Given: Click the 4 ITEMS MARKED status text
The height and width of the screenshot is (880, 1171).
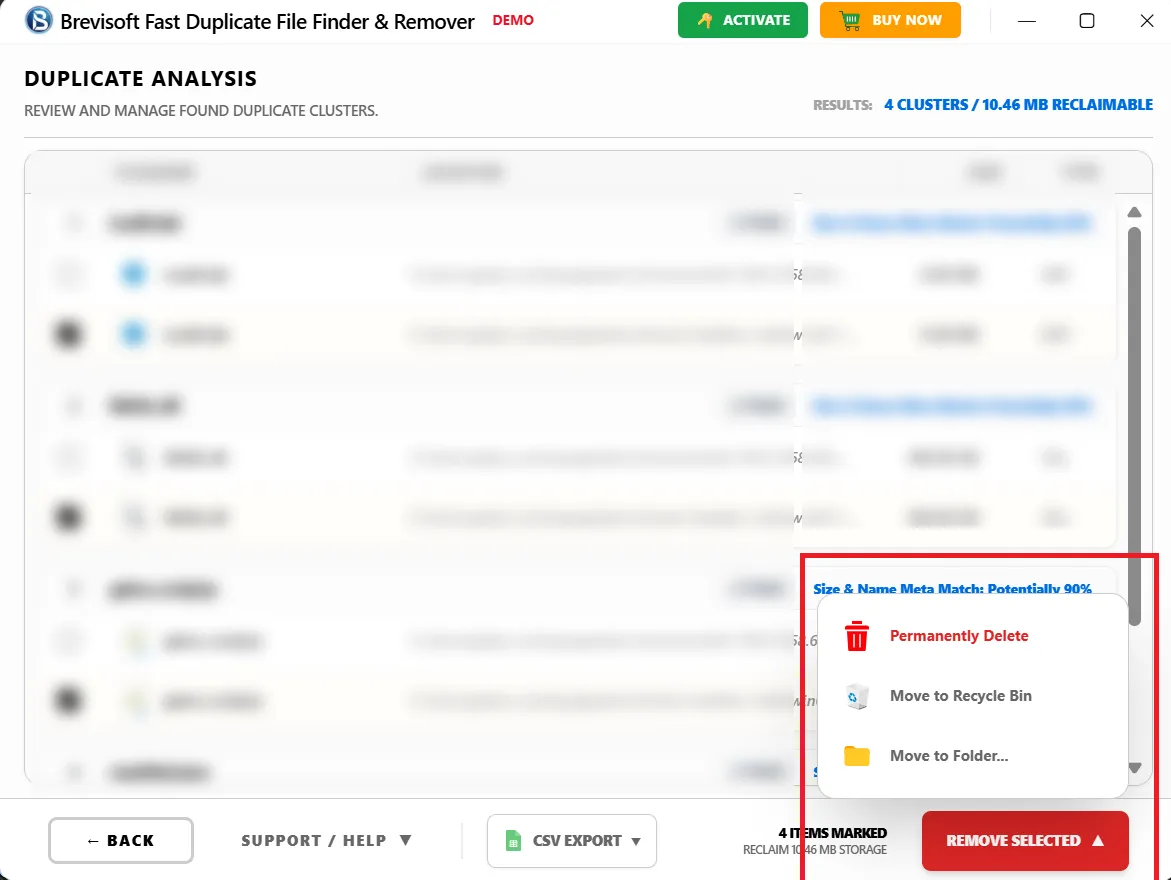Looking at the screenshot, I should pyautogui.click(x=833, y=832).
